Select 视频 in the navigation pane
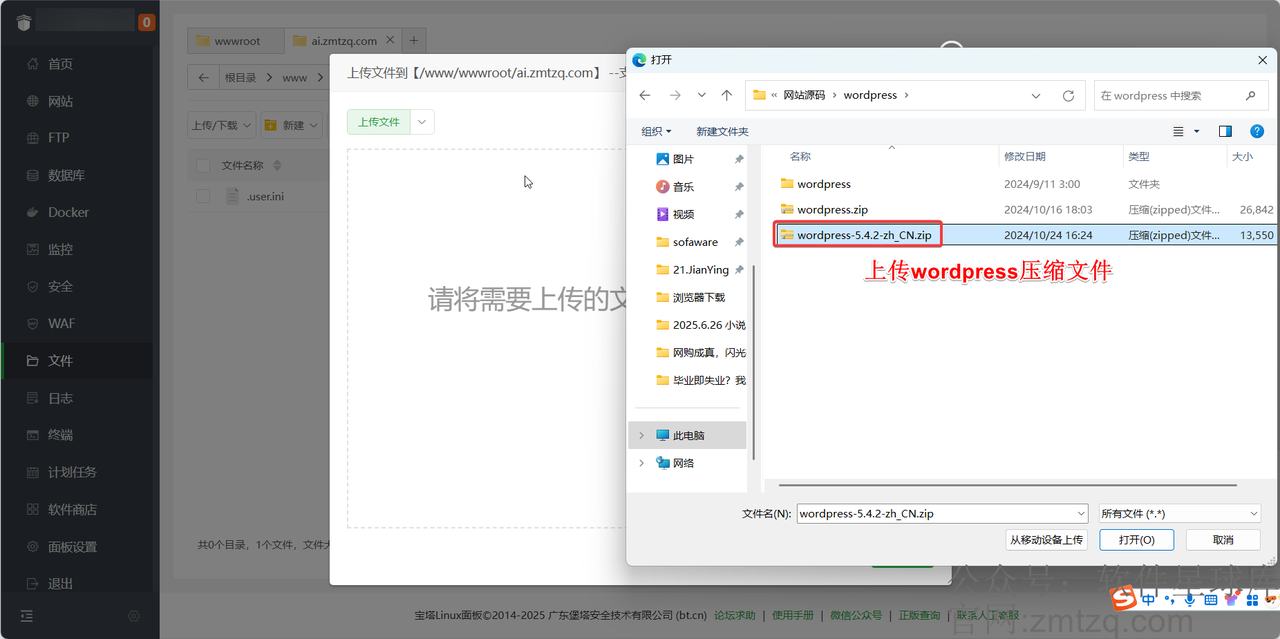The image size is (1280, 639). (x=683, y=214)
